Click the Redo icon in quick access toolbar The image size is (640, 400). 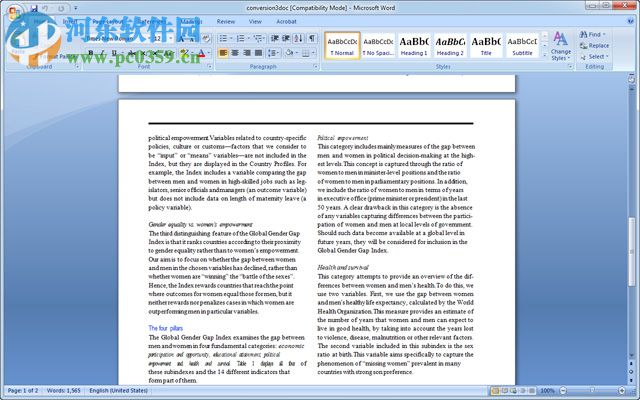[61, 8]
